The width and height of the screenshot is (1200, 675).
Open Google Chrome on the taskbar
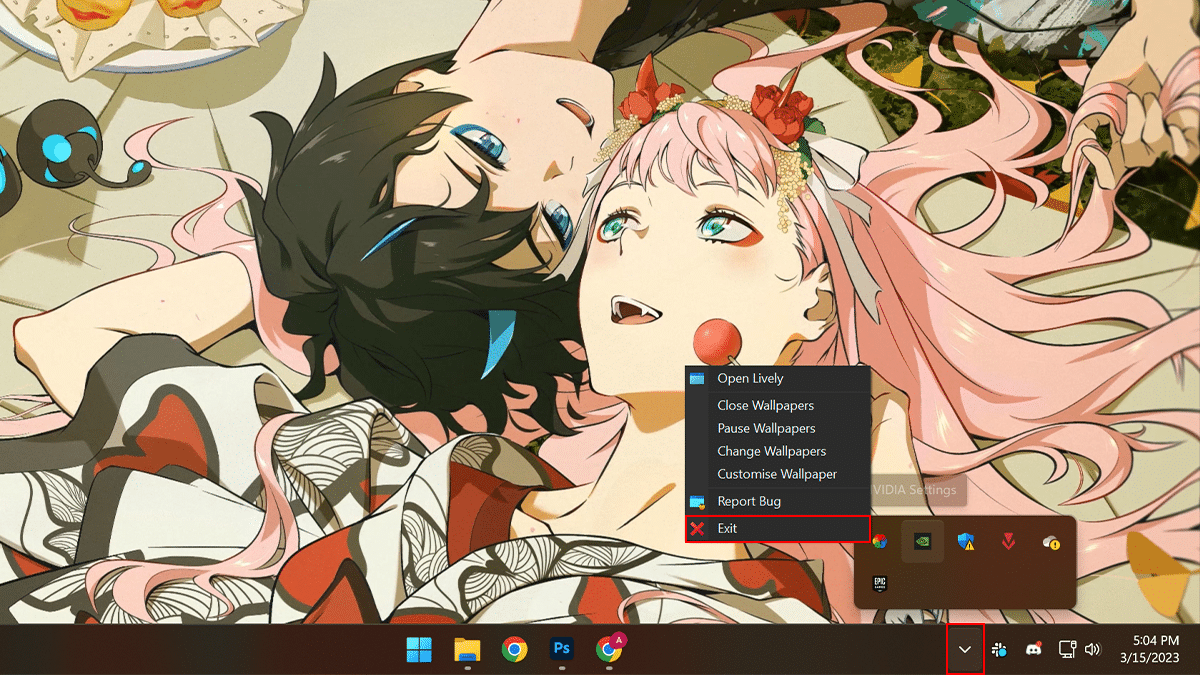click(515, 650)
